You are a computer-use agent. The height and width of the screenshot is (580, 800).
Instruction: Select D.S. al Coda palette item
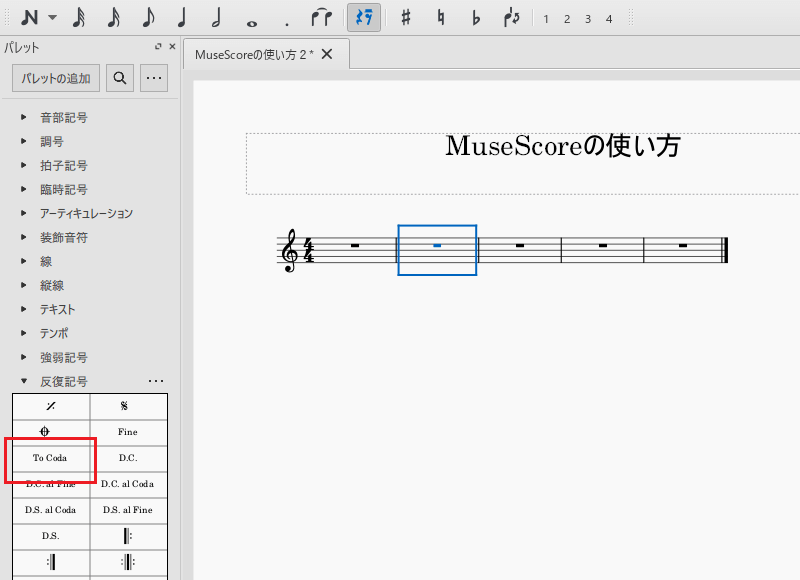click(x=51, y=510)
